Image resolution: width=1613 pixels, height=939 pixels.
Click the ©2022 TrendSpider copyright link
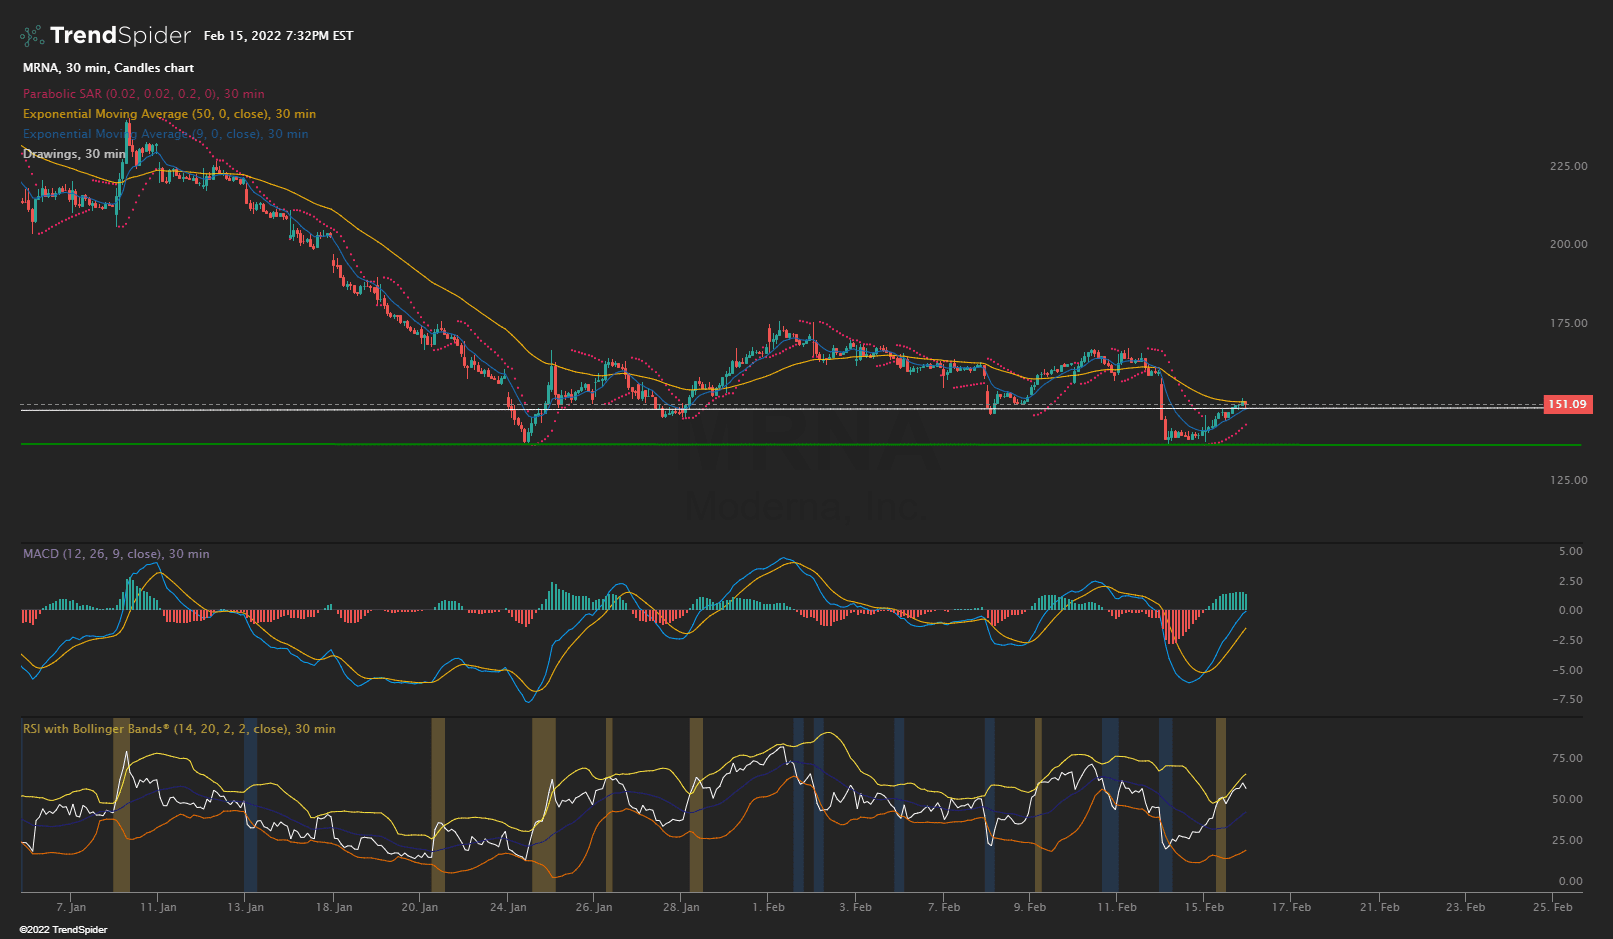pos(65,929)
